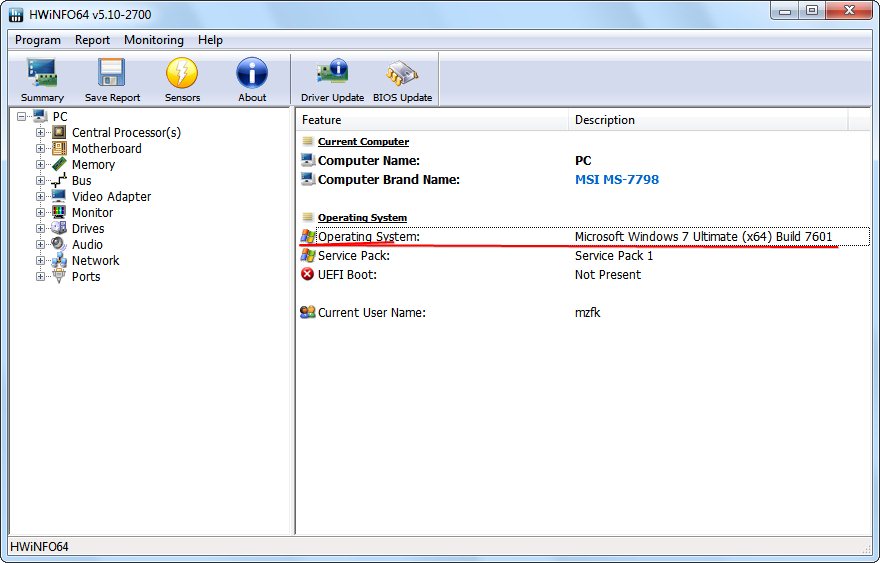
Task: Open the Program menu
Action: tap(38, 40)
